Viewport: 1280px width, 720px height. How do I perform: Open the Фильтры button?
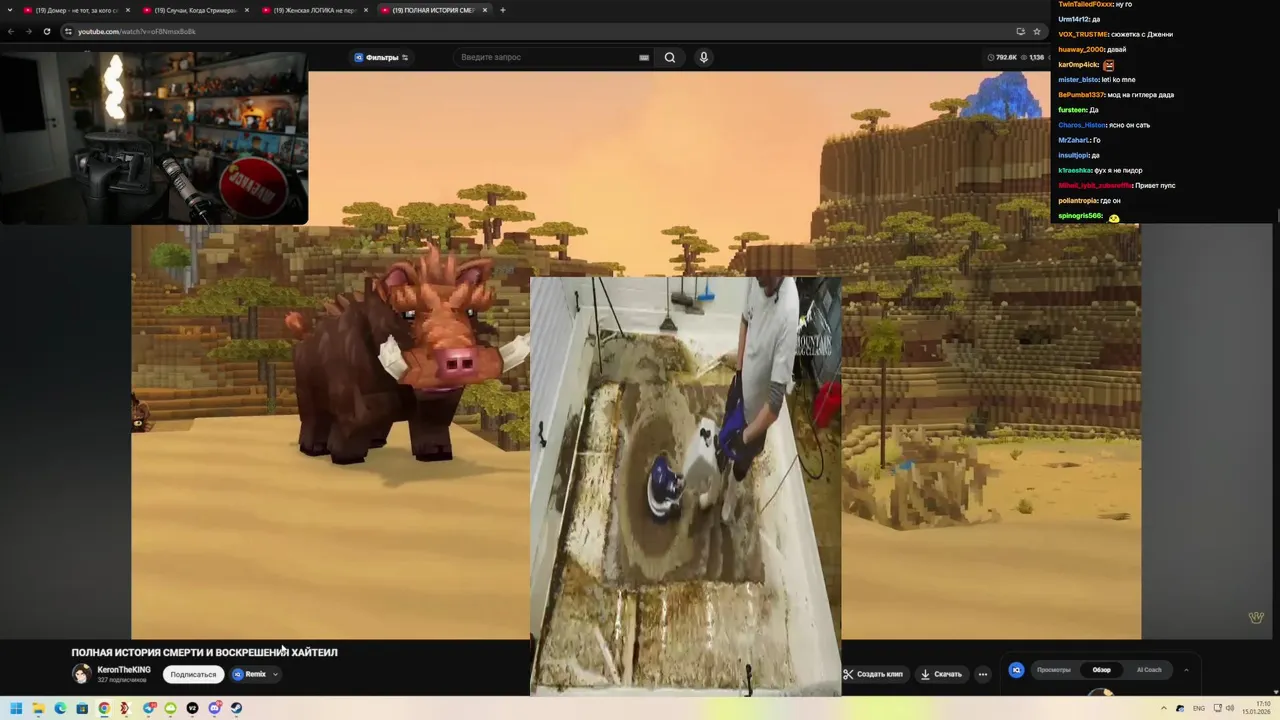click(x=381, y=57)
